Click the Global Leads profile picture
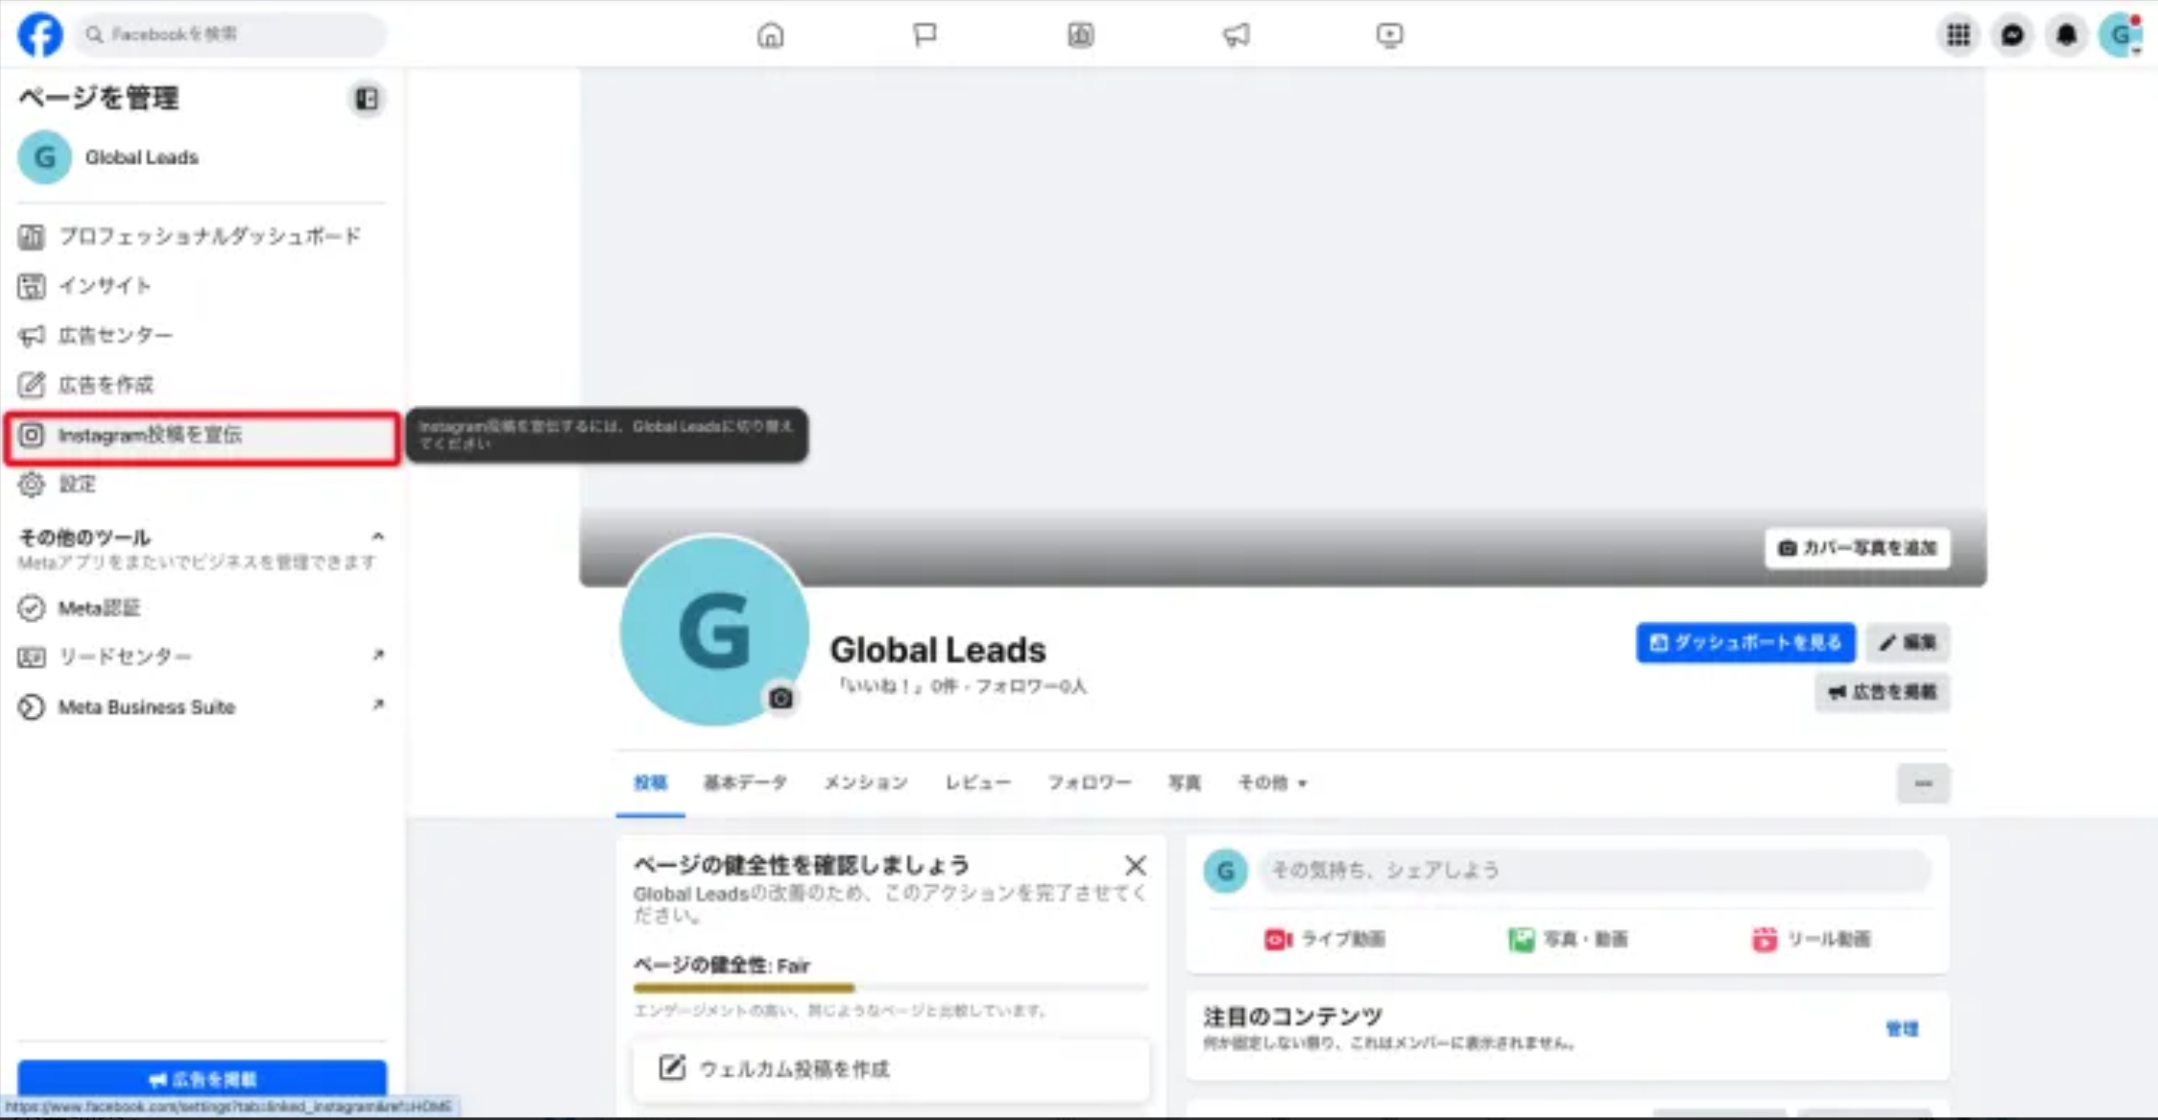This screenshot has width=2158, height=1120. [713, 630]
